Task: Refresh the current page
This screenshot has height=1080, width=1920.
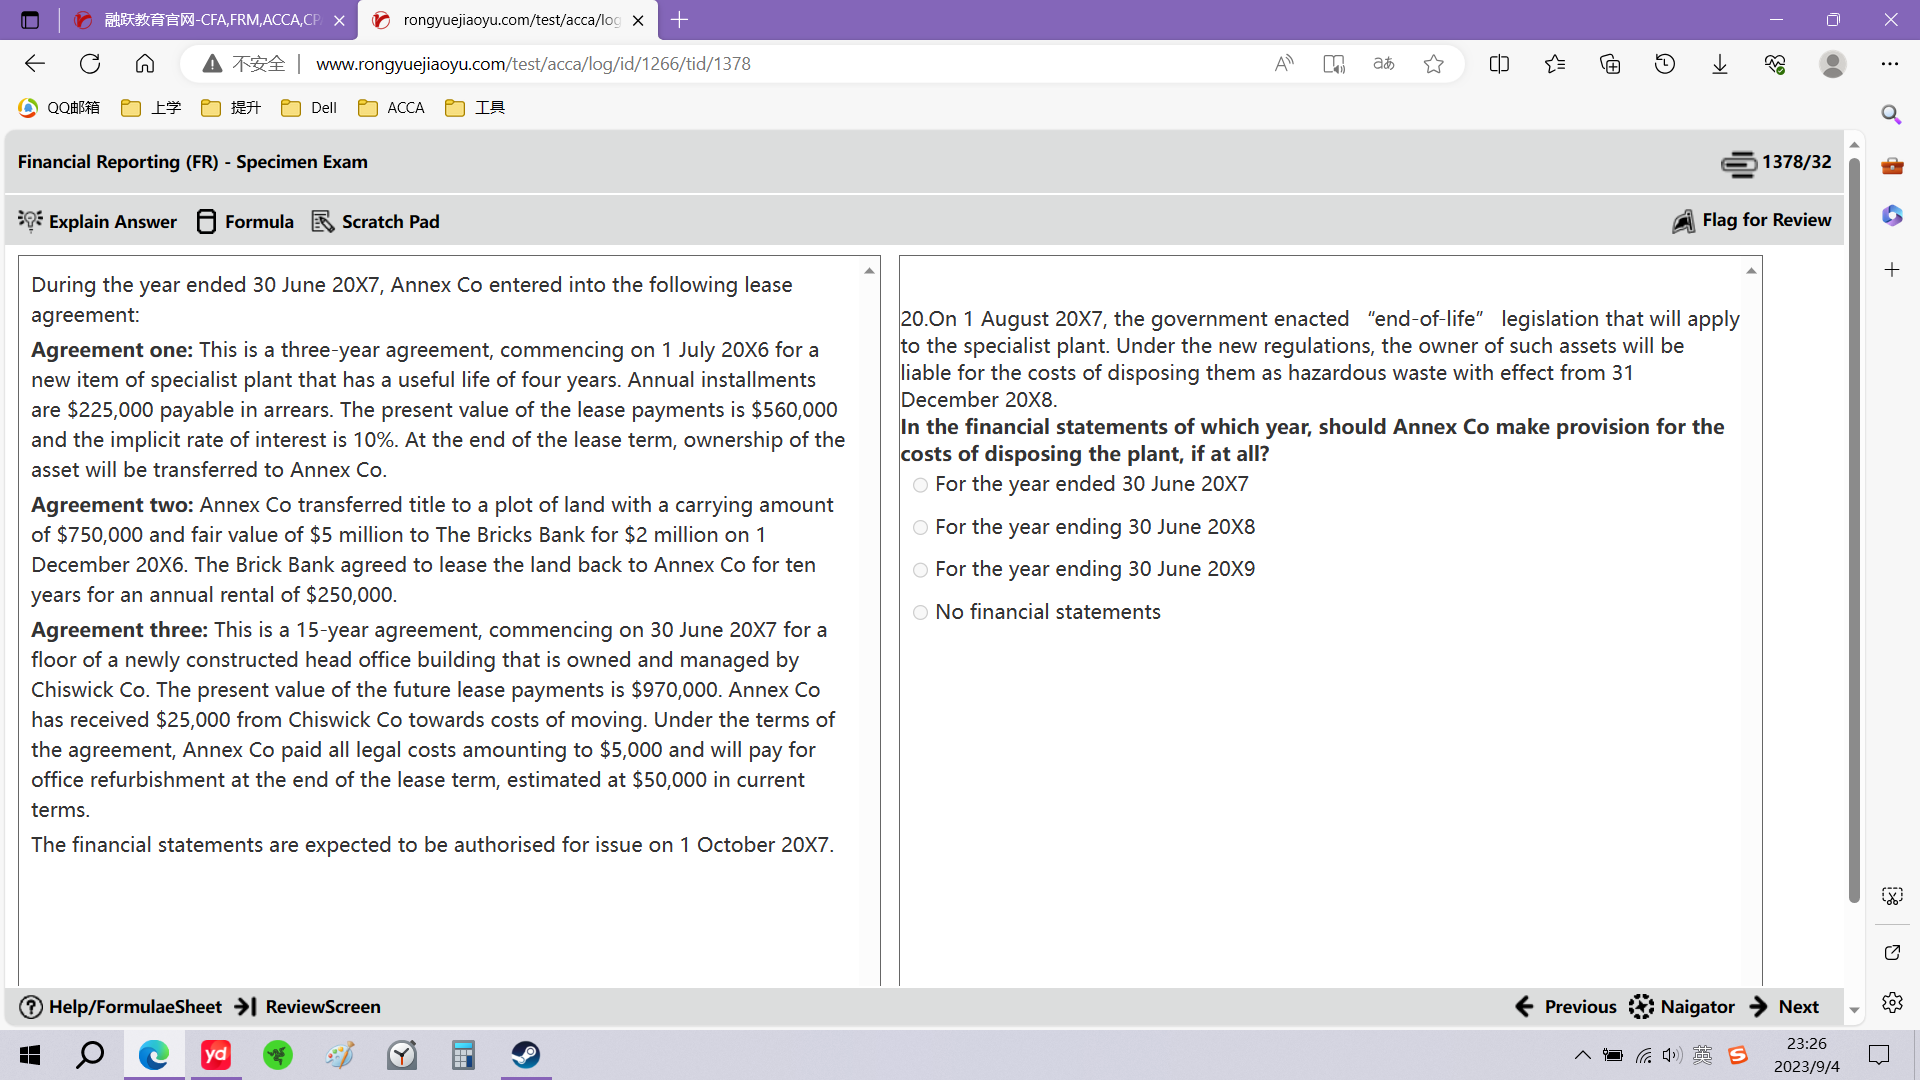Action: 90,64
